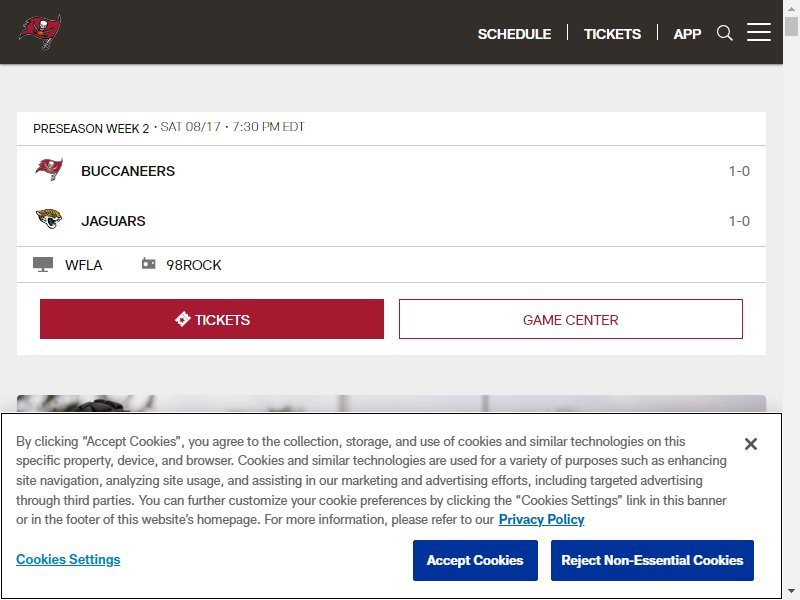Click the PRESEASON WEEK 2 heading
This screenshot has width=800, height=600.
91,129
